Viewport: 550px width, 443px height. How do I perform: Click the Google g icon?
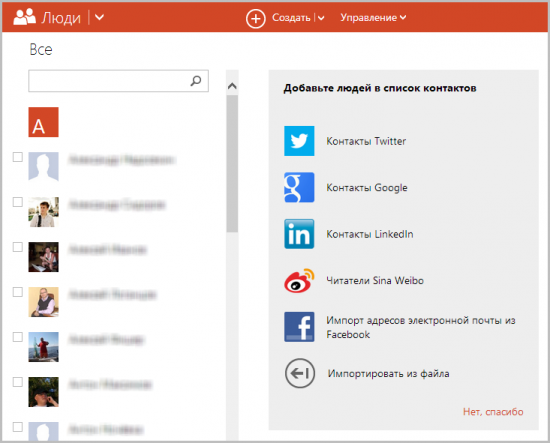(x=299, y=187)
